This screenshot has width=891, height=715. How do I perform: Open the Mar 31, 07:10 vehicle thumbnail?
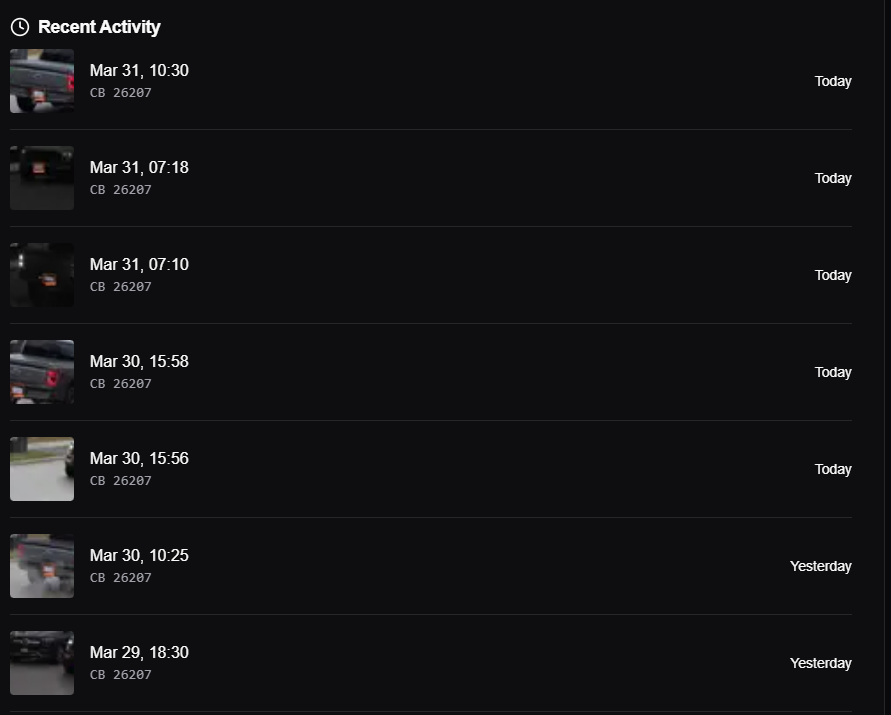[x=42, y=275]
